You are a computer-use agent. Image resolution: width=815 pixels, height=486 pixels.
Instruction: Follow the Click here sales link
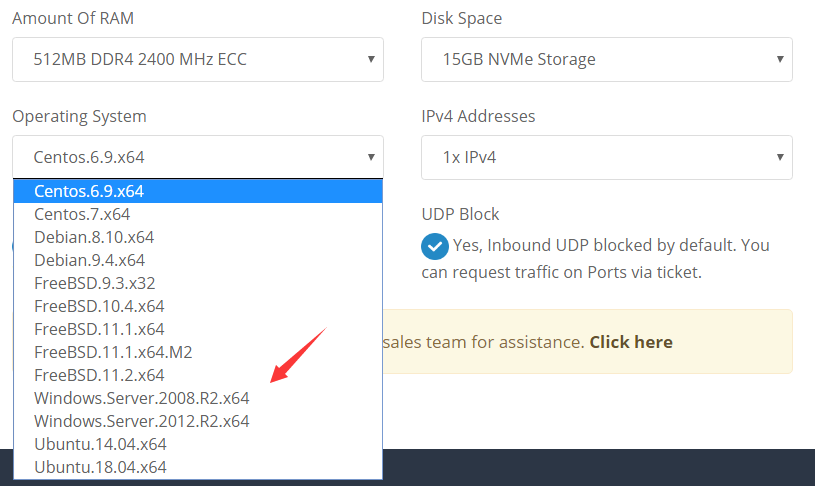631,342
